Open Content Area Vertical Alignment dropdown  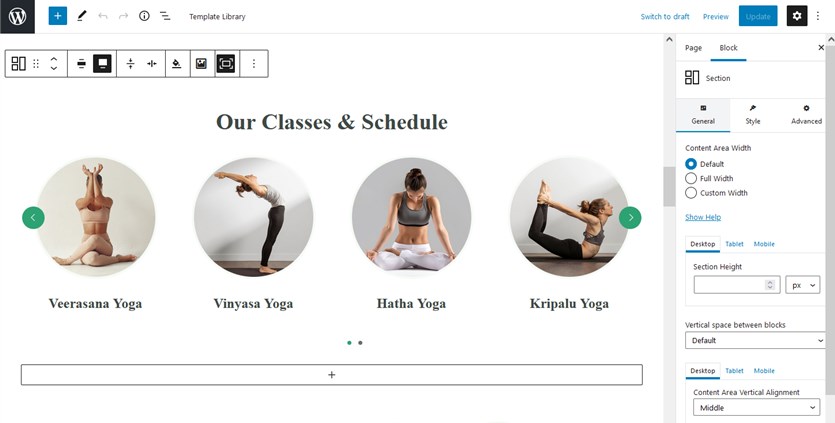pyautogui.click(x=756, y=408)
